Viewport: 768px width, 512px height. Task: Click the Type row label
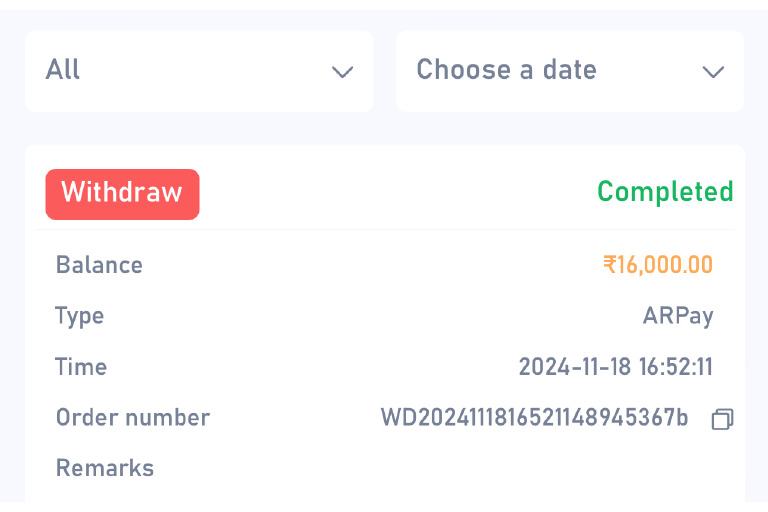pyautogui.click(x=80, y=316)
